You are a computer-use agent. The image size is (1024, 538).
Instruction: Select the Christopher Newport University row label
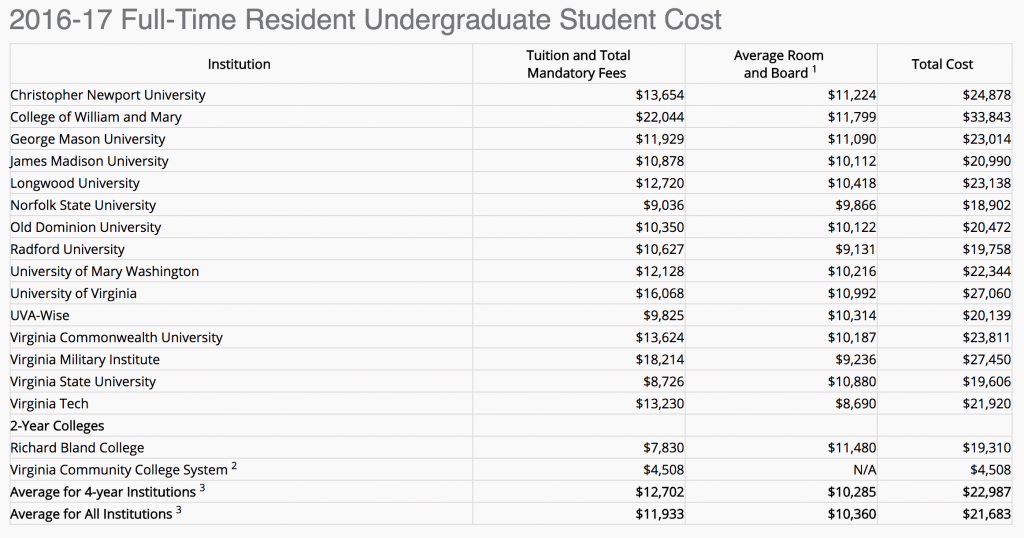[108, 95]
